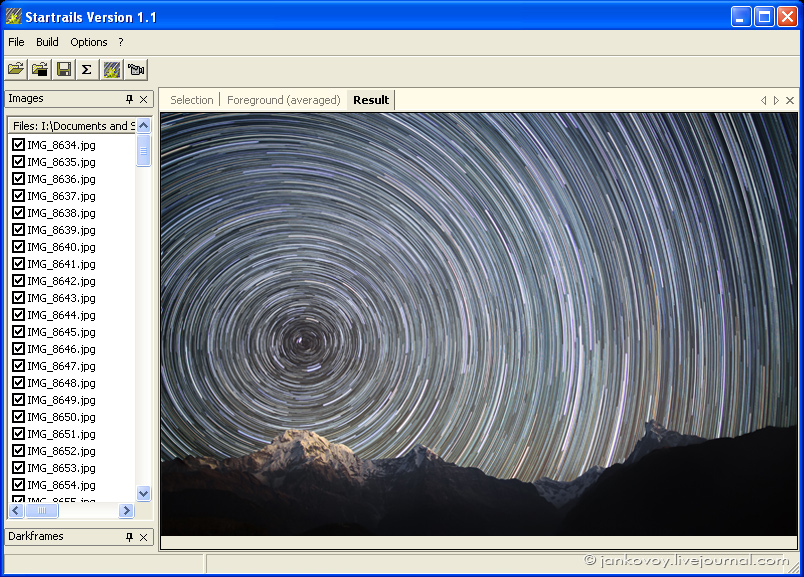Close the Result tab view
The image size is (804, 577).
[x=790, y=100]
